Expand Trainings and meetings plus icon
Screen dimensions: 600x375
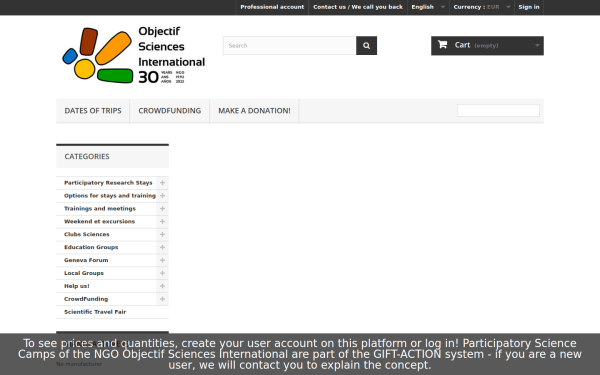(x=162, y=209)
